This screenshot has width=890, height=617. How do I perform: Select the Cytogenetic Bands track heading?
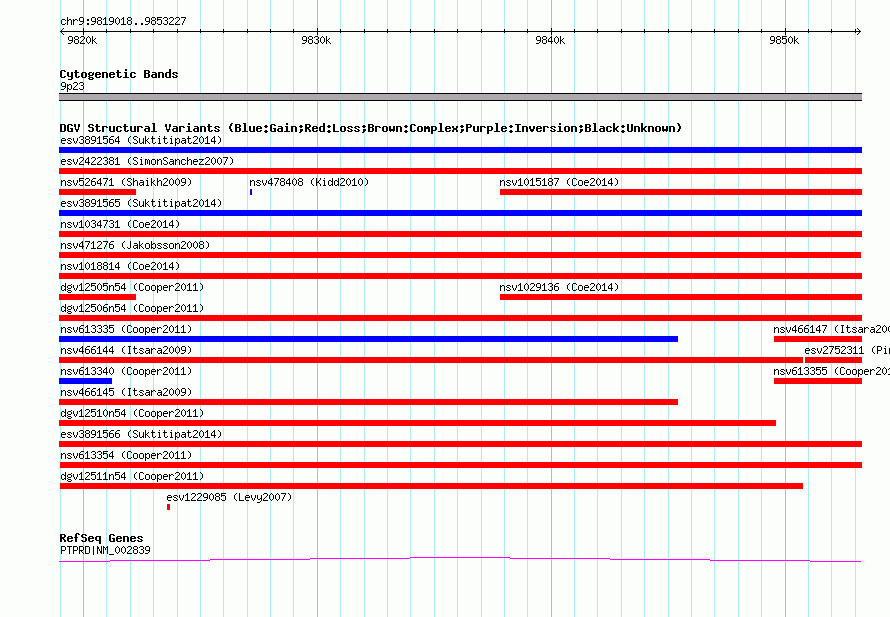tap(119, 74)
